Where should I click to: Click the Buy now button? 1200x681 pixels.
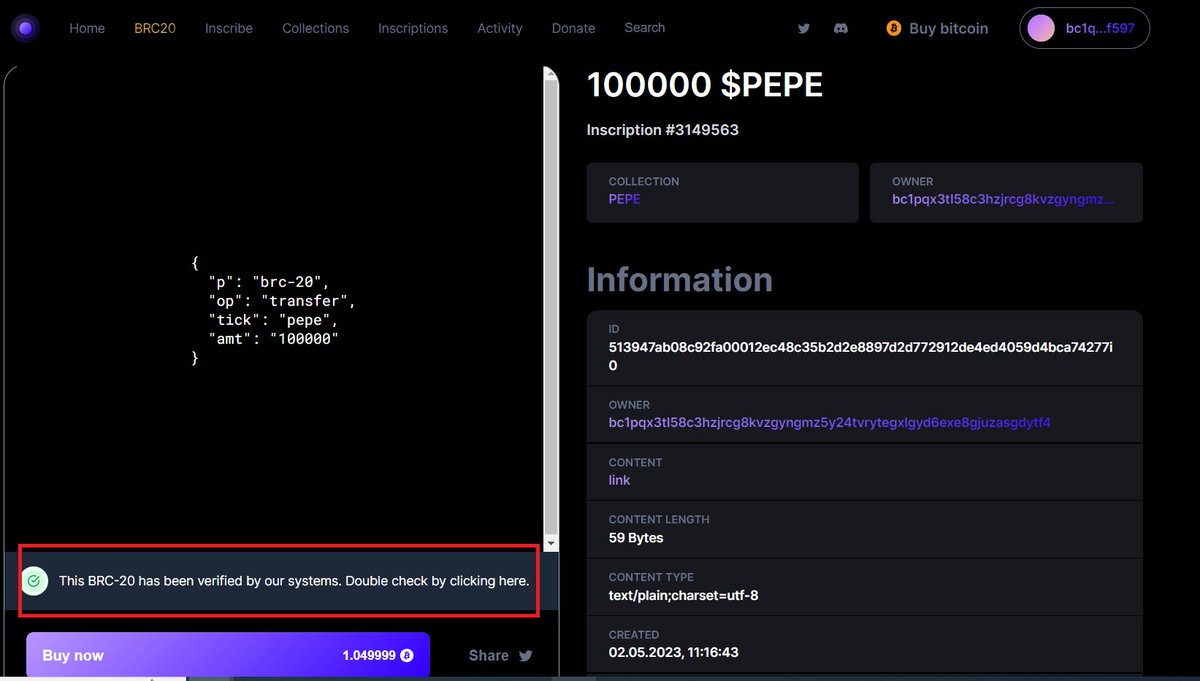click(x=228, y=656)
